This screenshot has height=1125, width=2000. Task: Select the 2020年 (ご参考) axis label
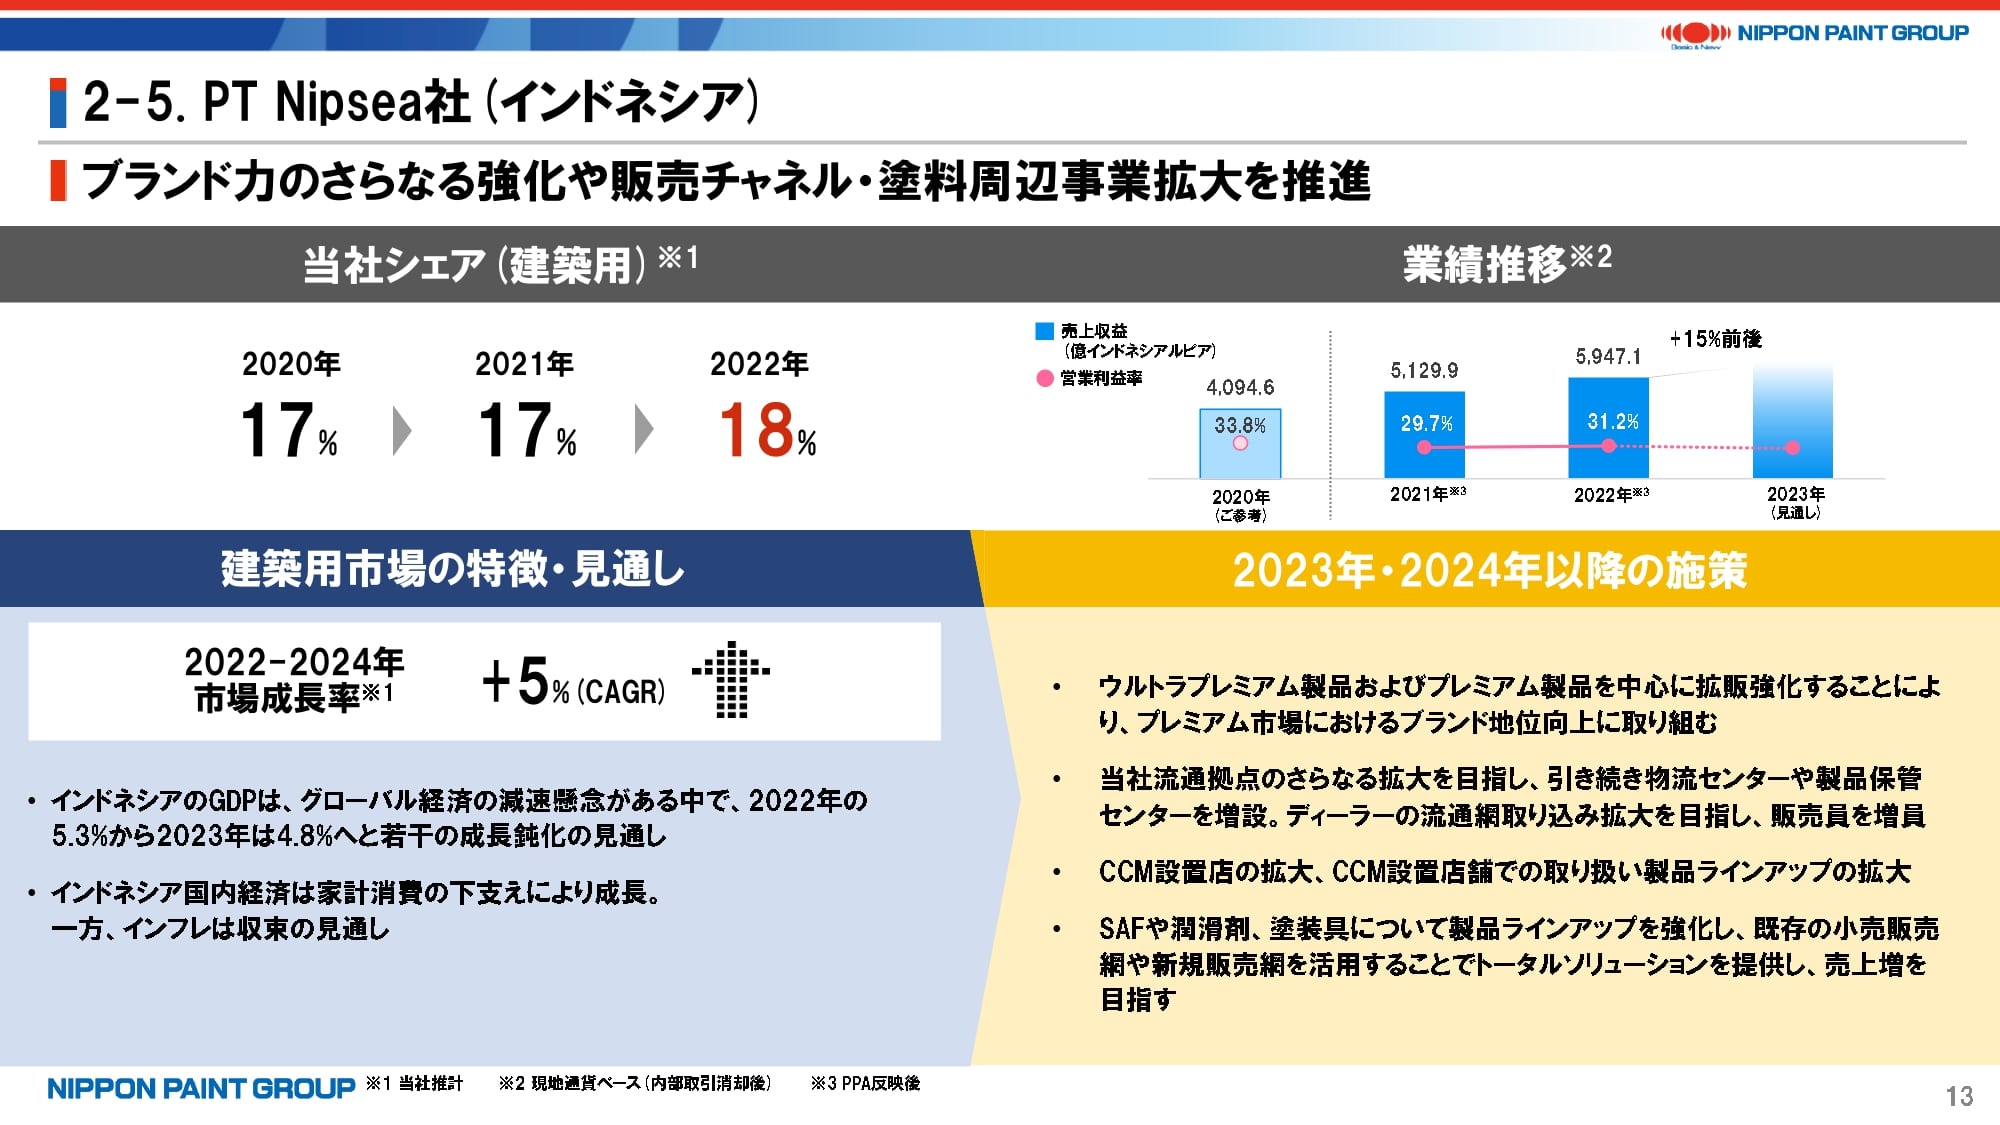coord(1240,506)
